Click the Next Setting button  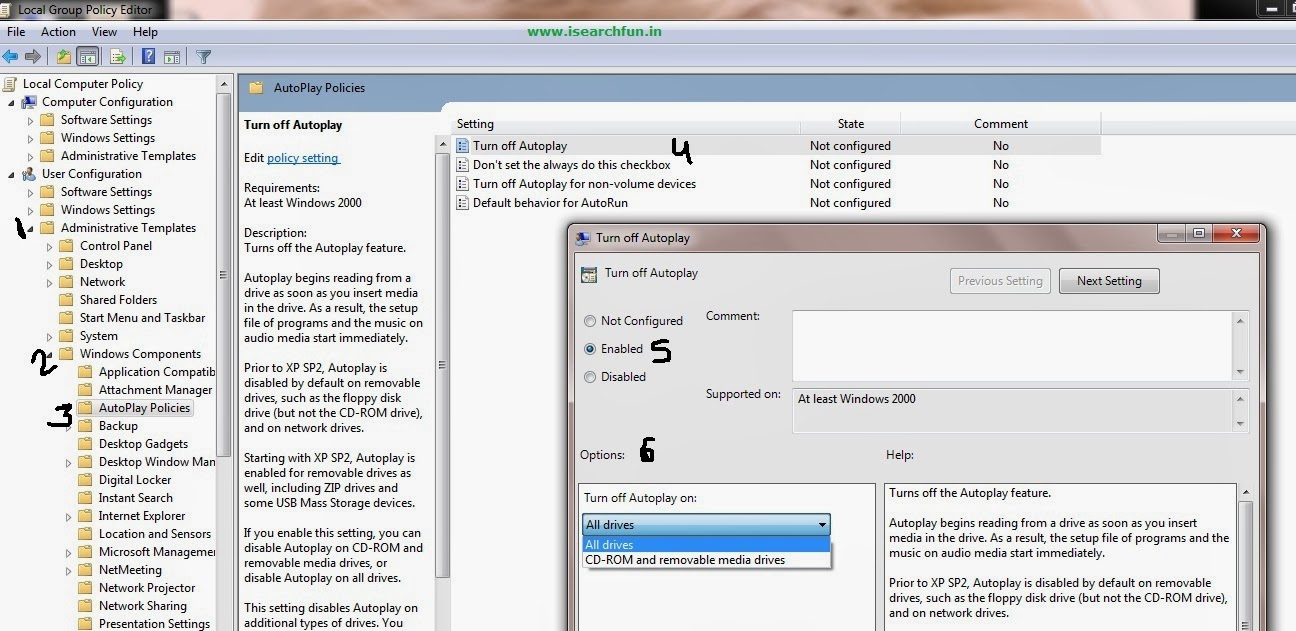1109,280
